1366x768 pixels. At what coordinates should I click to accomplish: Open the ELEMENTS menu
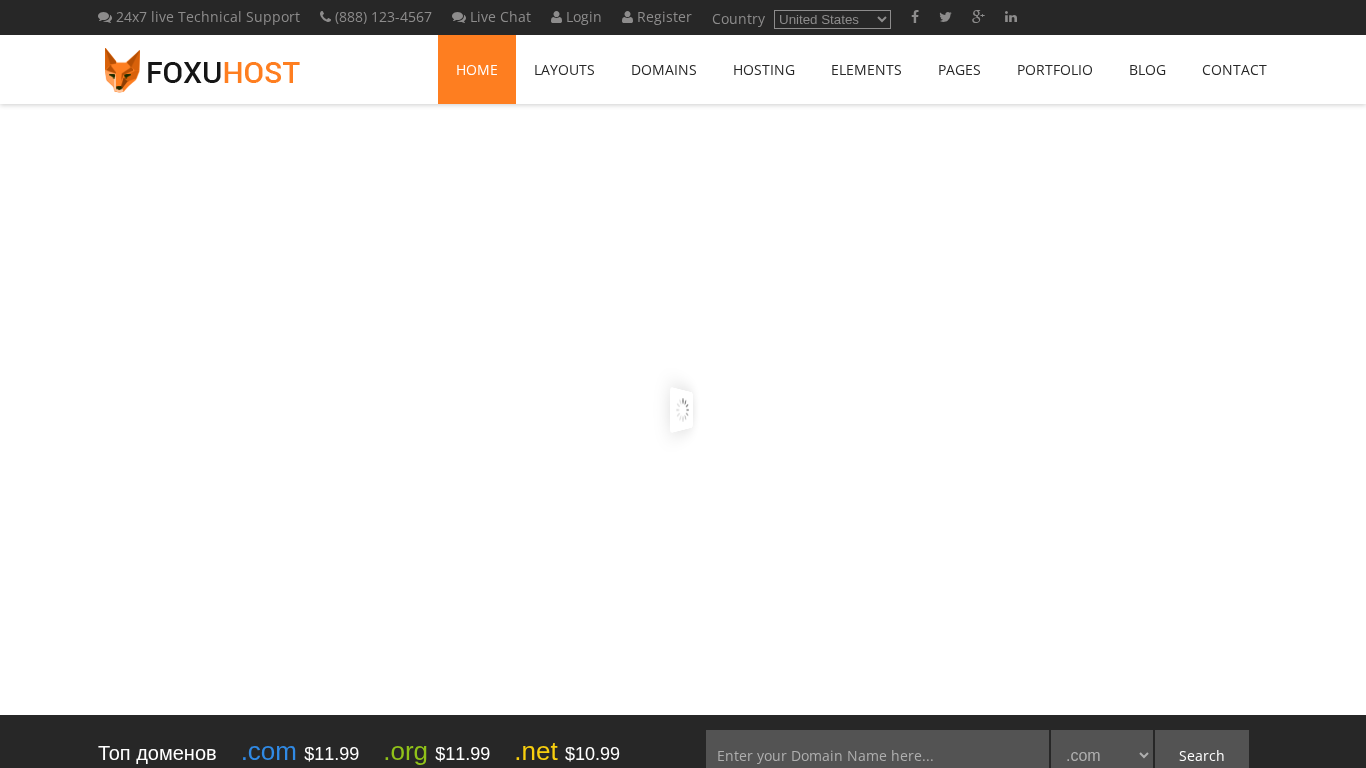[x=866, y=70]
